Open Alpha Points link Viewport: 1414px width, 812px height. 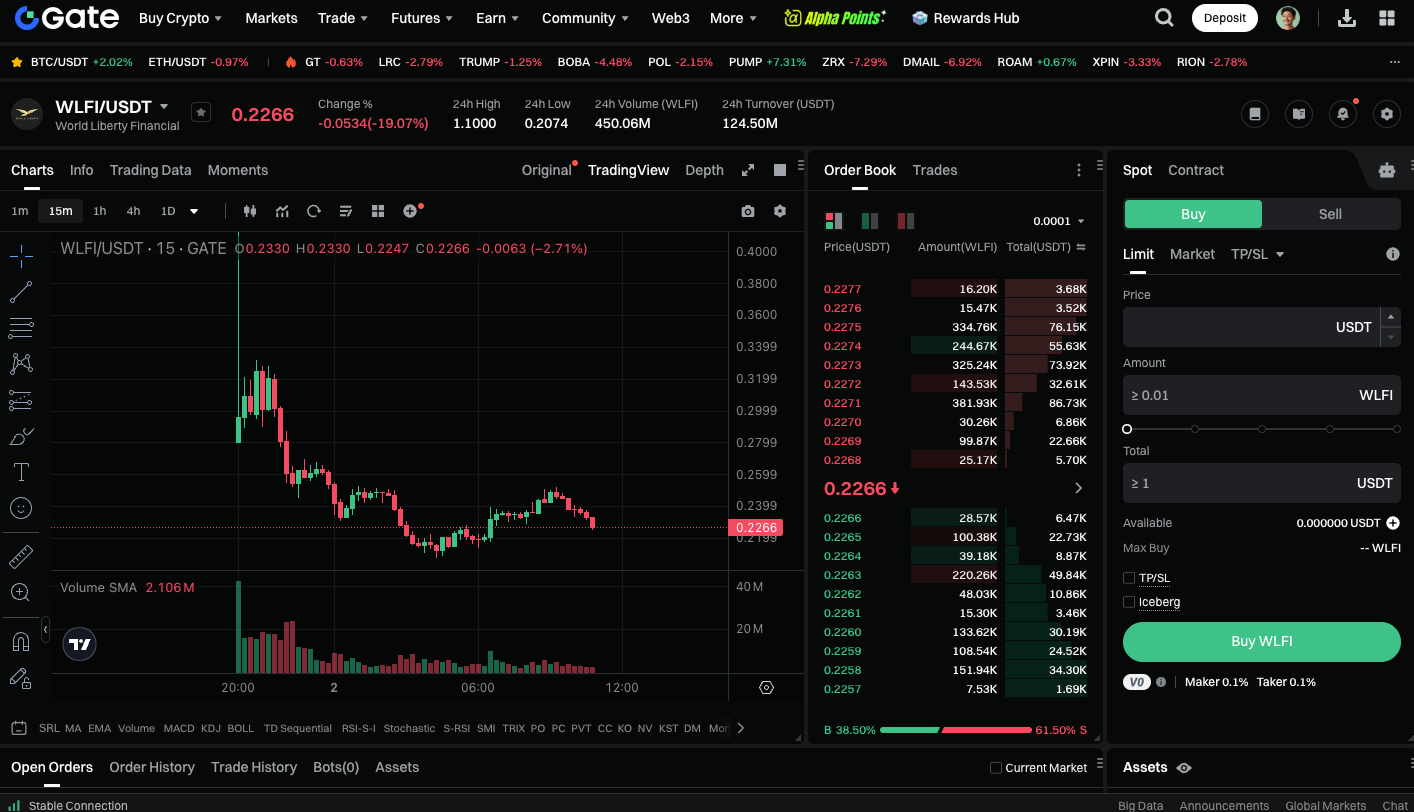point(836,18)
